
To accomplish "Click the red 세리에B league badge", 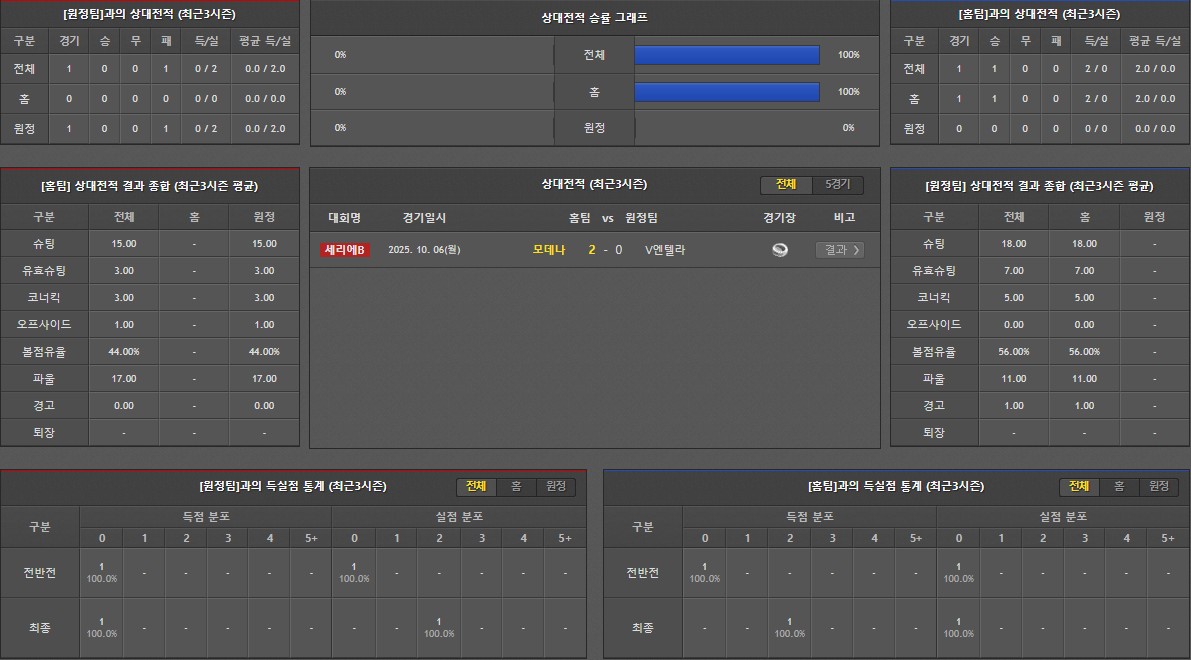I will coord(345,250).
